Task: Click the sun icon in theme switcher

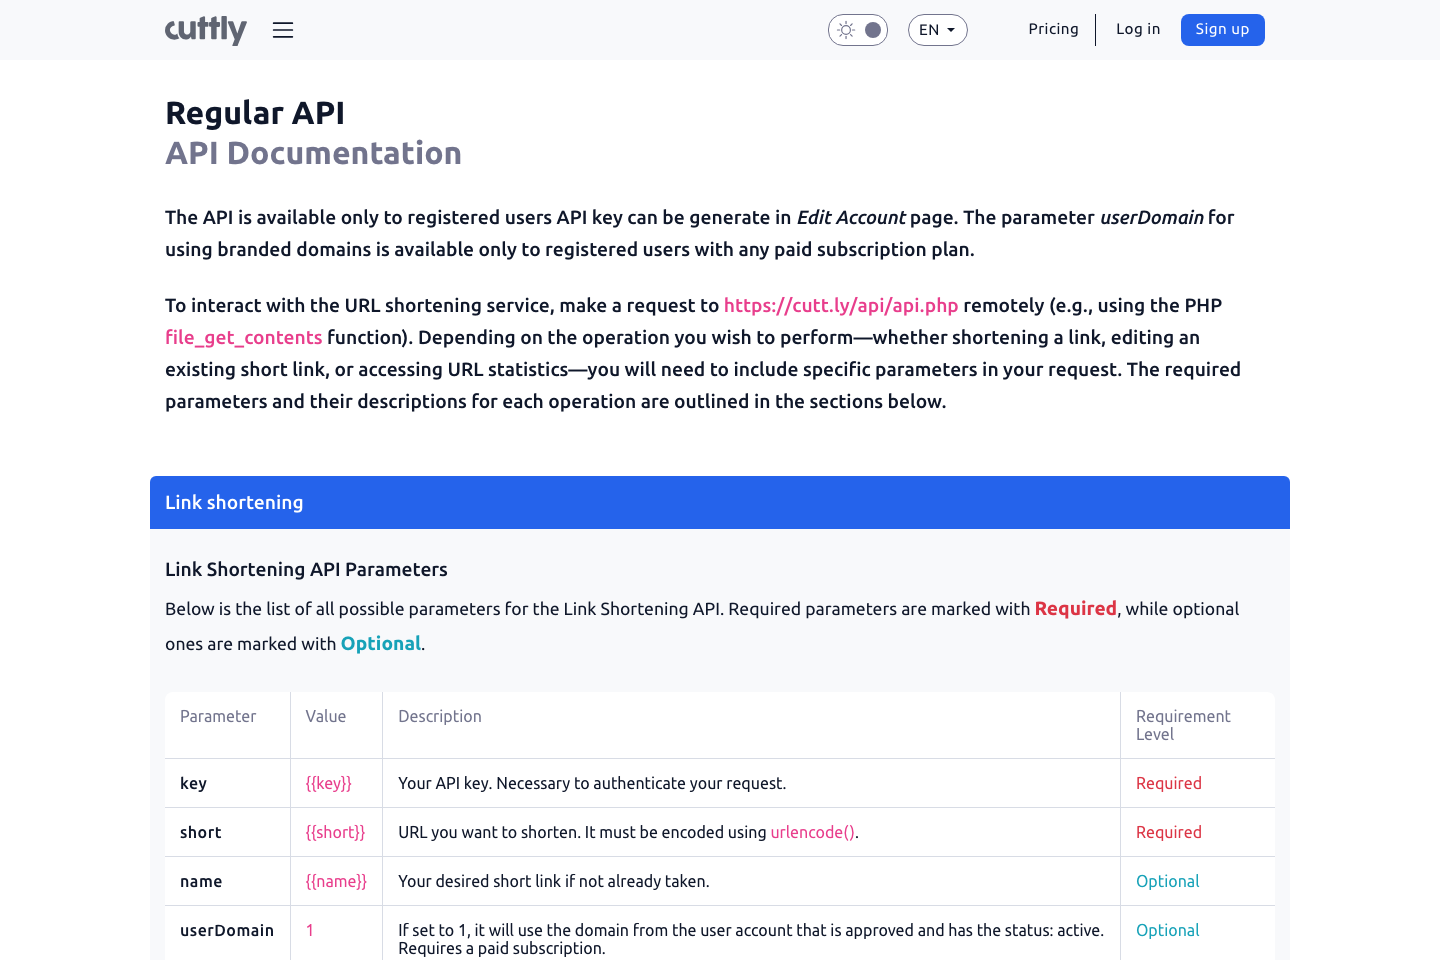Action: 843,29
